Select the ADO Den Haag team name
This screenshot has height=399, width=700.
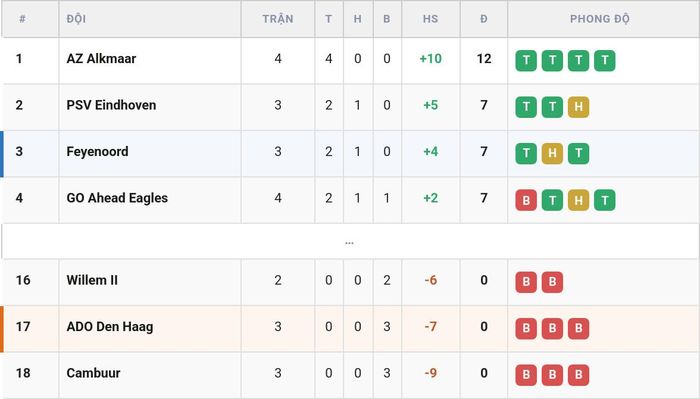click(110, 326)
